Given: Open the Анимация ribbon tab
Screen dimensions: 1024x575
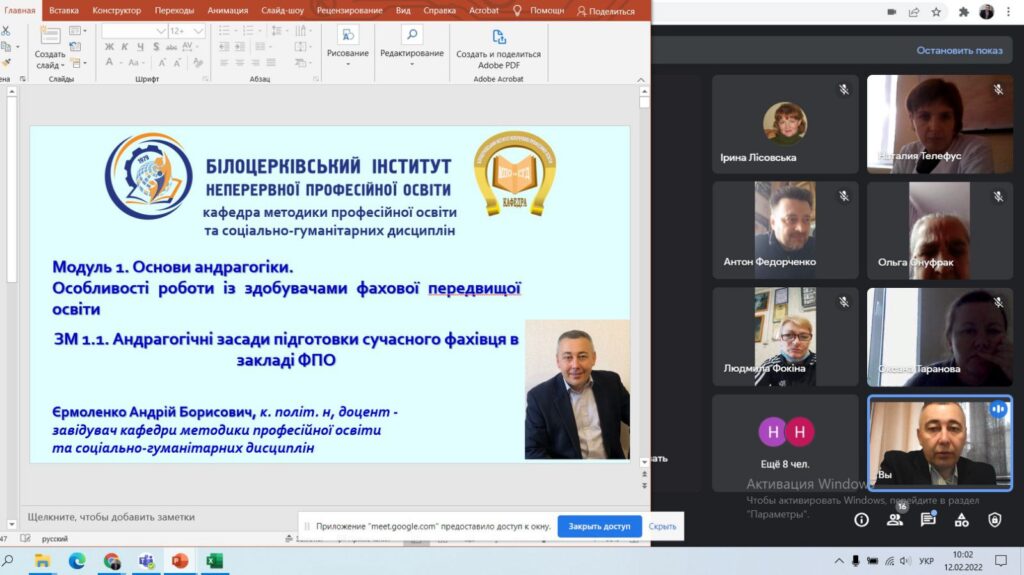Looking at the screenshot, I should [x=226, y=10].
